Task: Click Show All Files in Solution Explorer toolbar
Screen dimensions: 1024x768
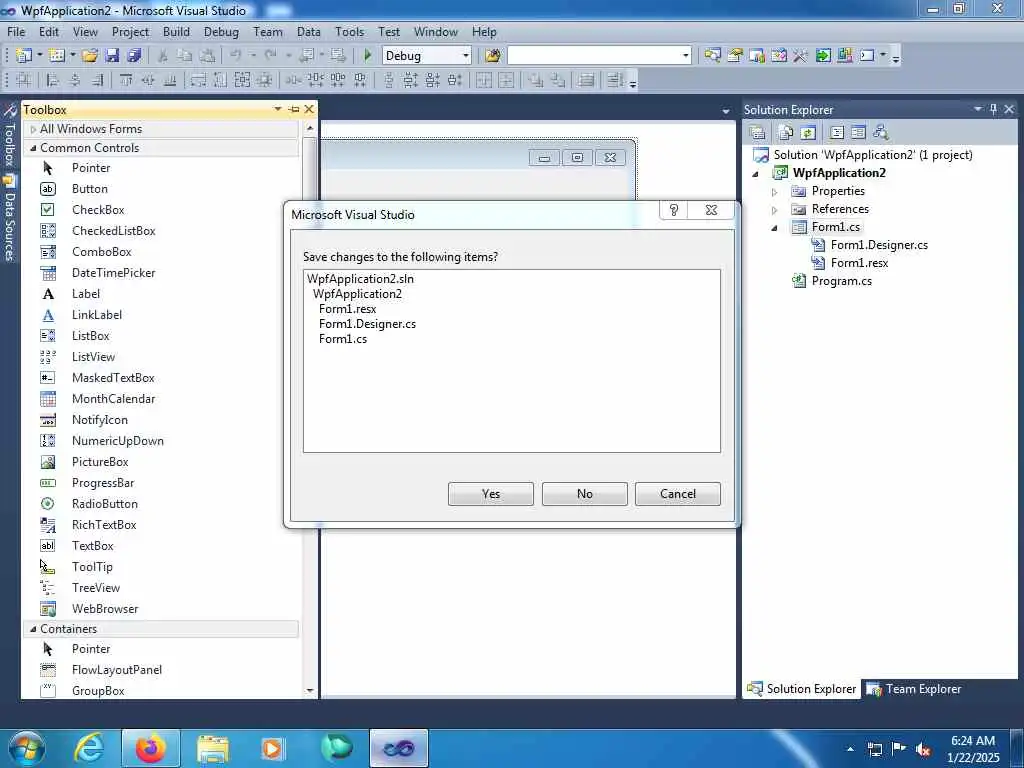Action: (786, 133)
